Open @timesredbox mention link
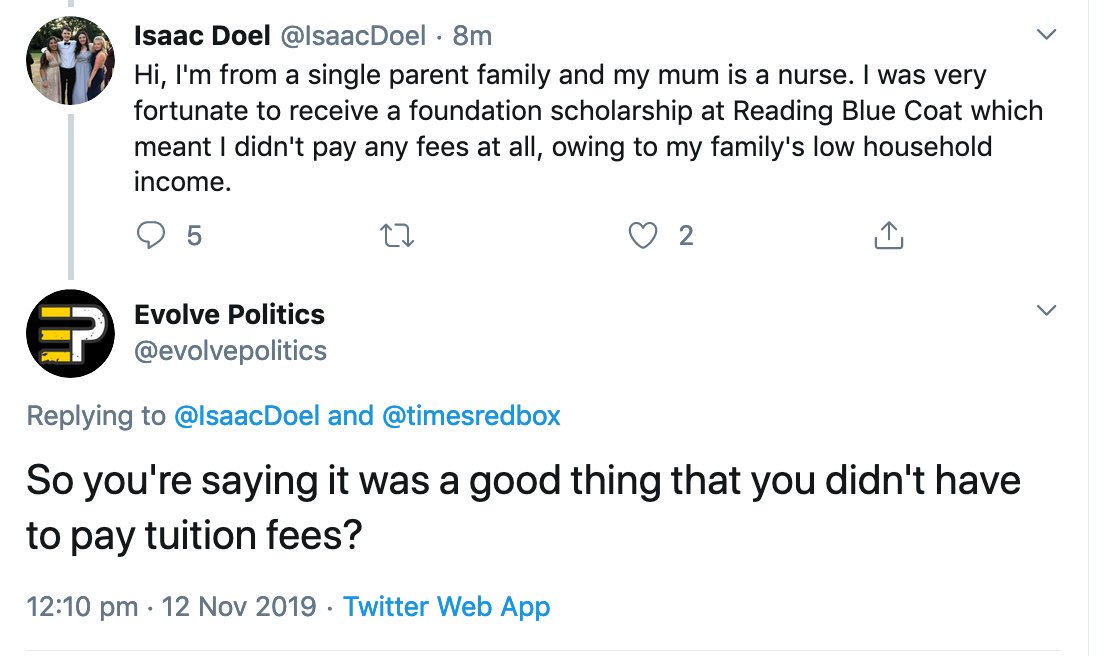Image resolution: width=1105 pixels, height=656 pixels. (x=471, y=416)
